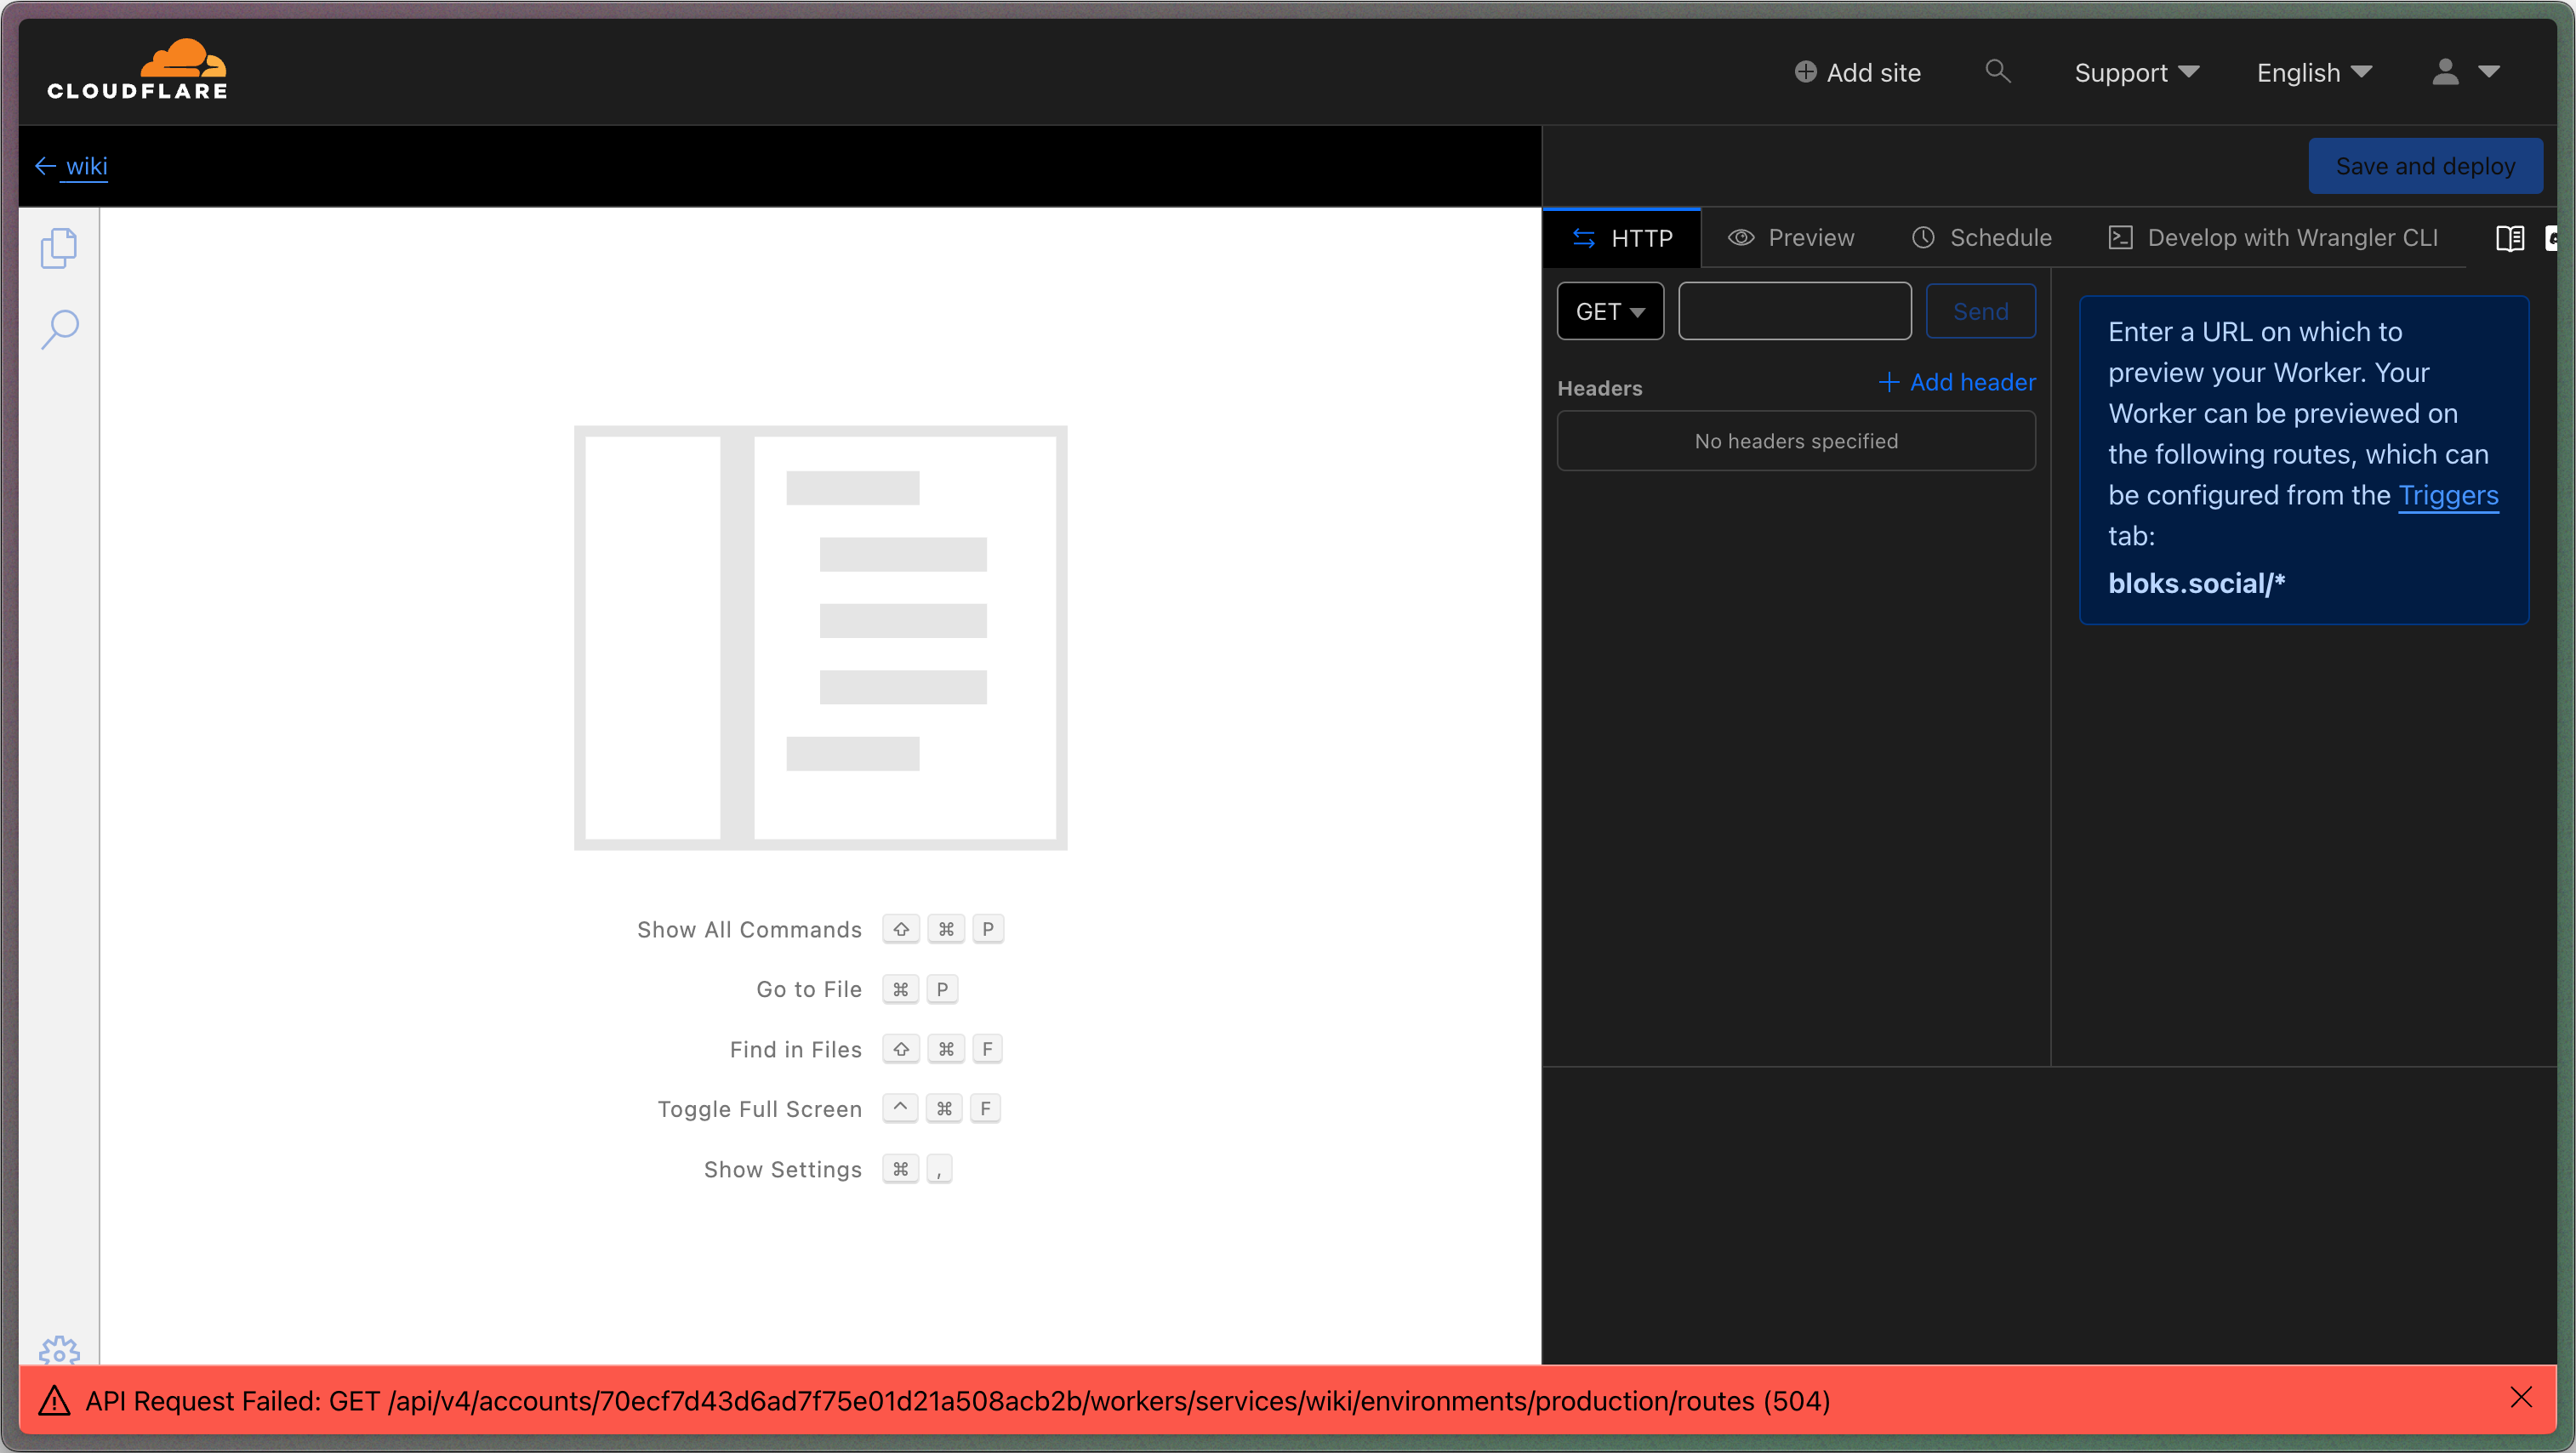Click the back arrow next to wiki
This screenshot has height=1453, width=2576.
click(x=45, y=166)
